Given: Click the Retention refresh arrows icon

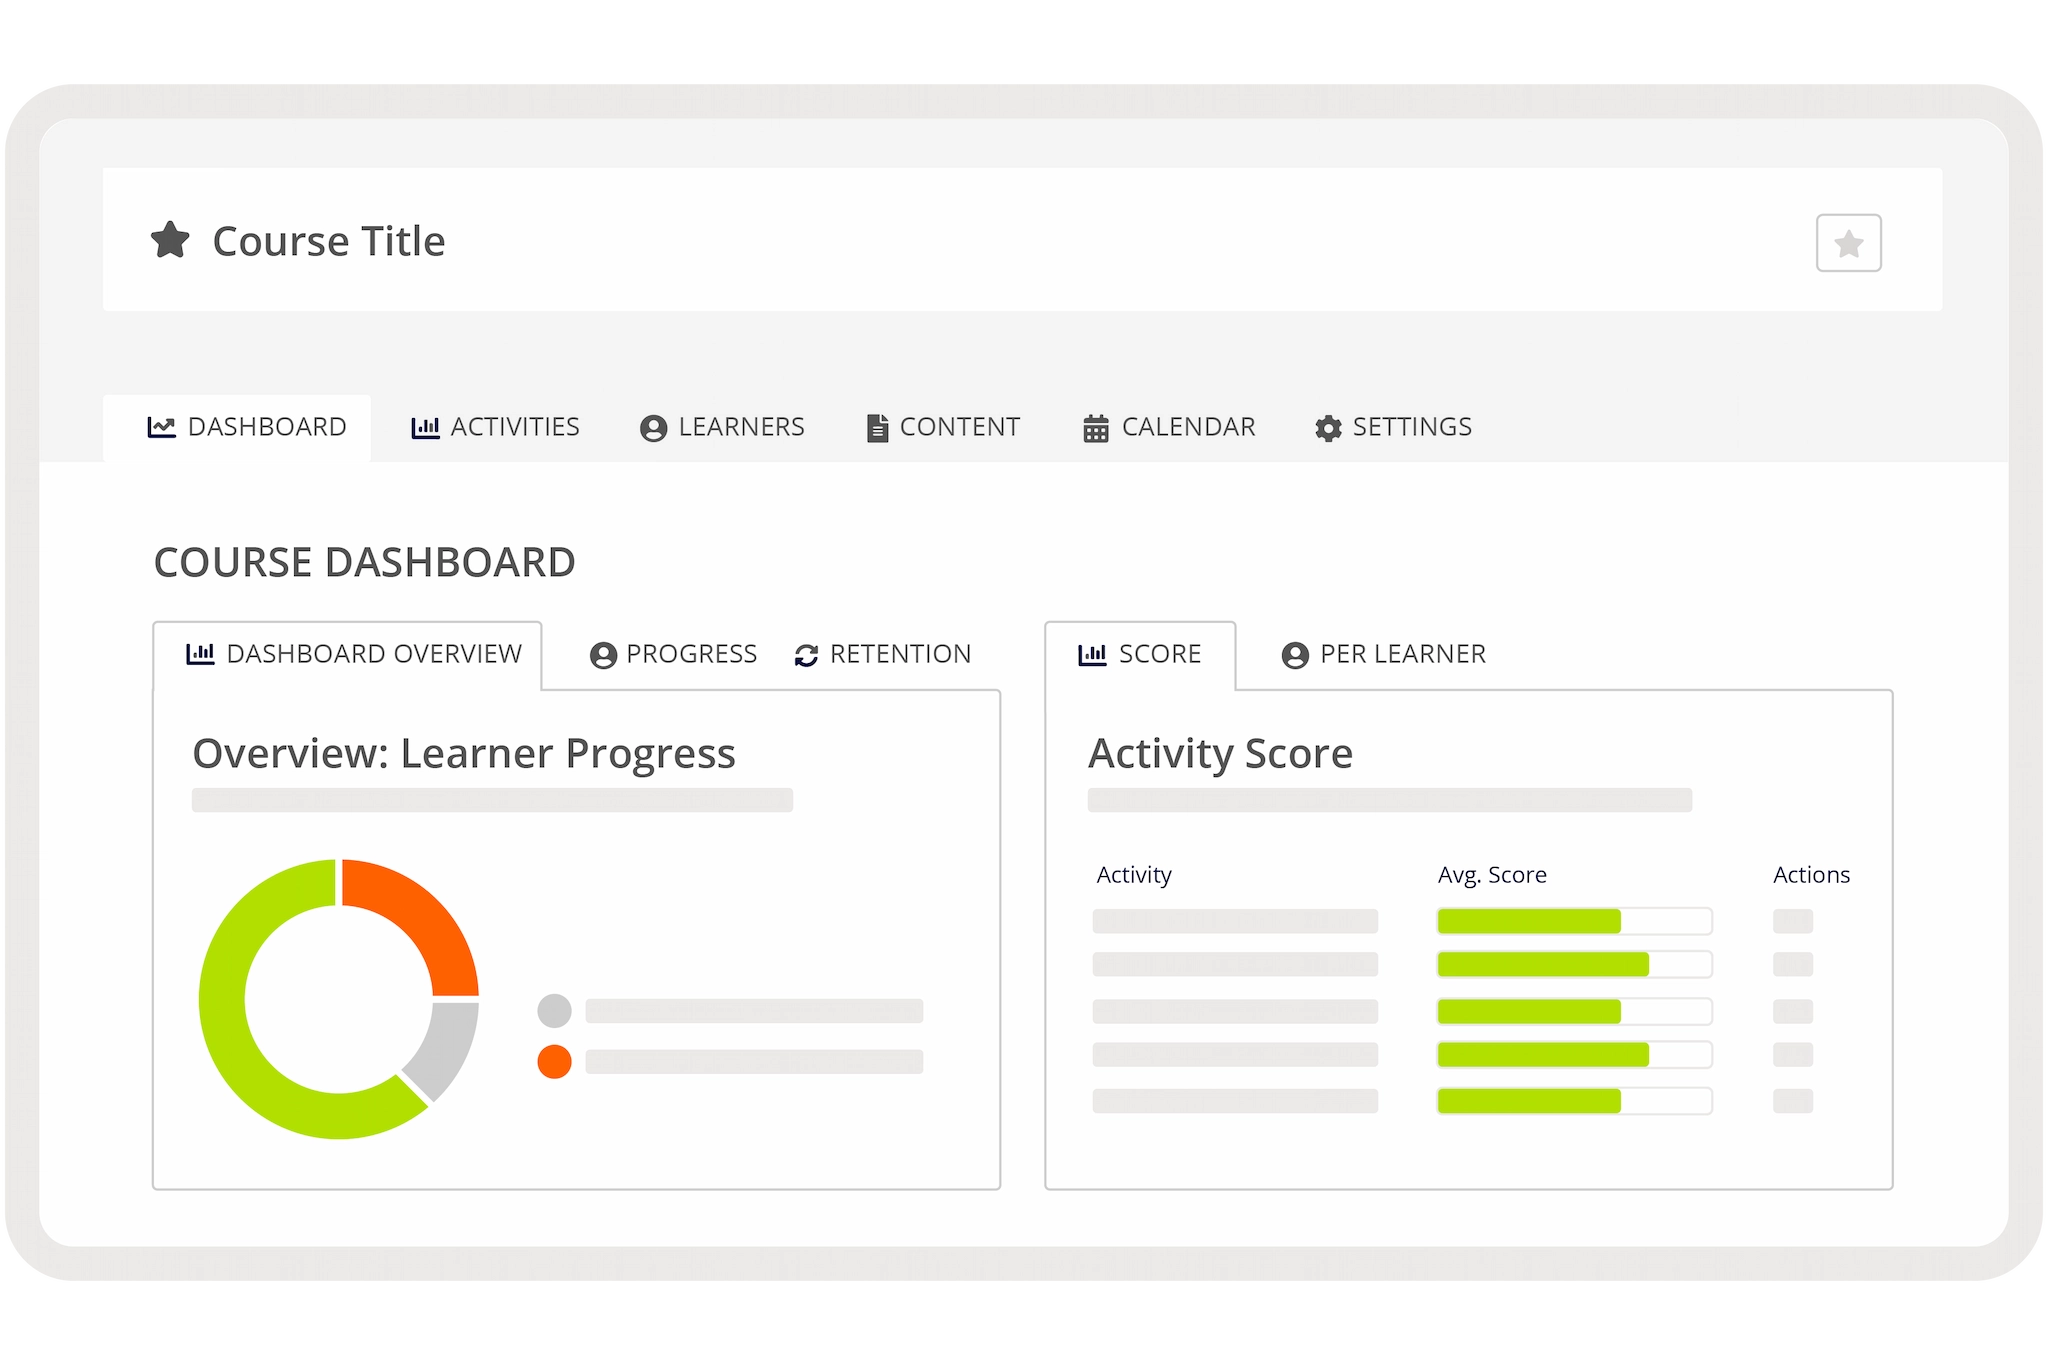Looking at the screenshot, I should [x=806, y=655].
